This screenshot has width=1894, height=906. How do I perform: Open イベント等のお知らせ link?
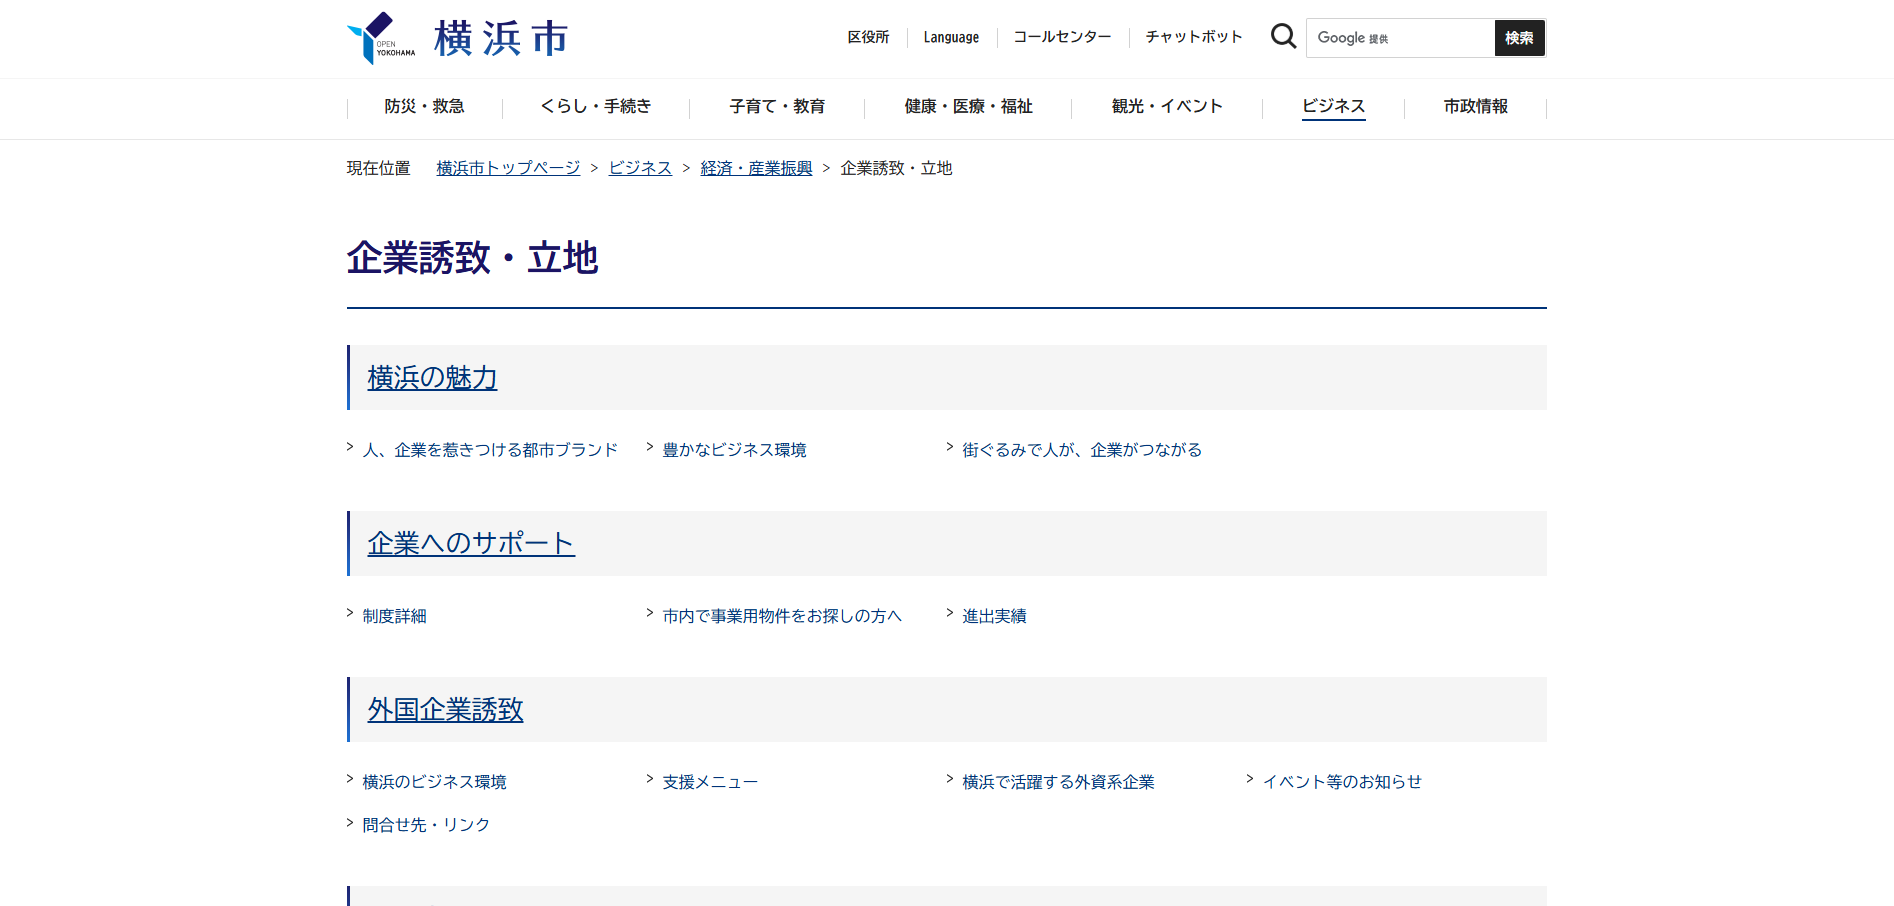(1342, 782)
